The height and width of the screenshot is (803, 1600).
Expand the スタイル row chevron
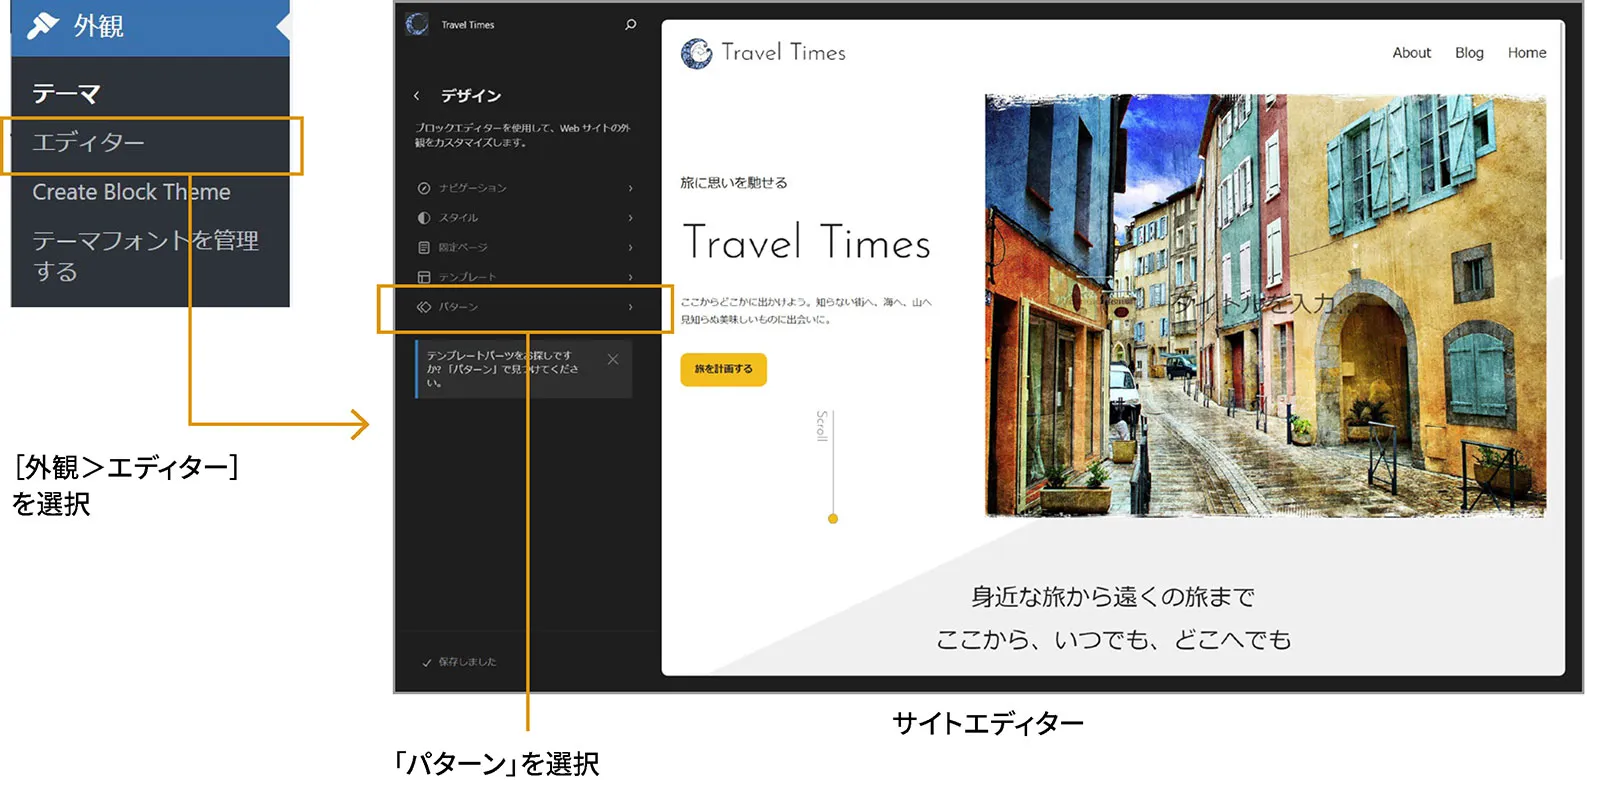[x=630, y=218]
